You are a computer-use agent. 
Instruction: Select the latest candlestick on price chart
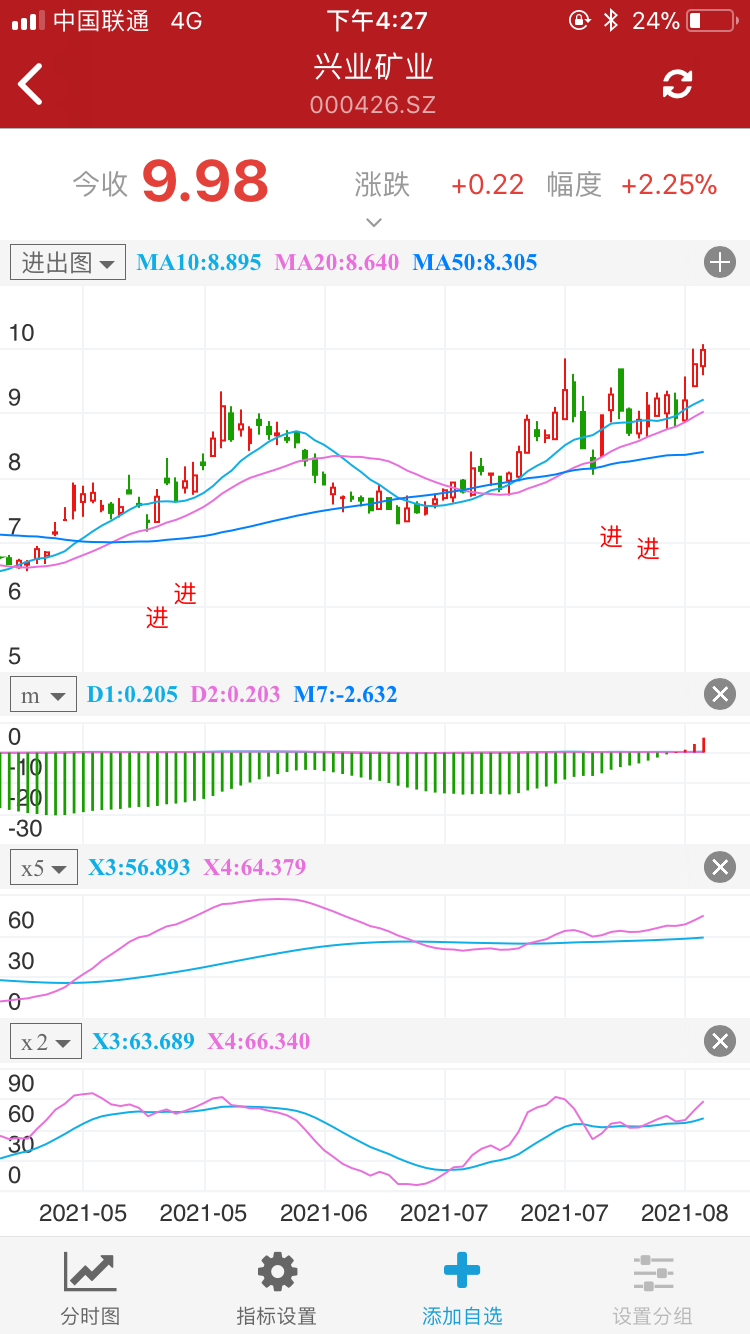703,358
